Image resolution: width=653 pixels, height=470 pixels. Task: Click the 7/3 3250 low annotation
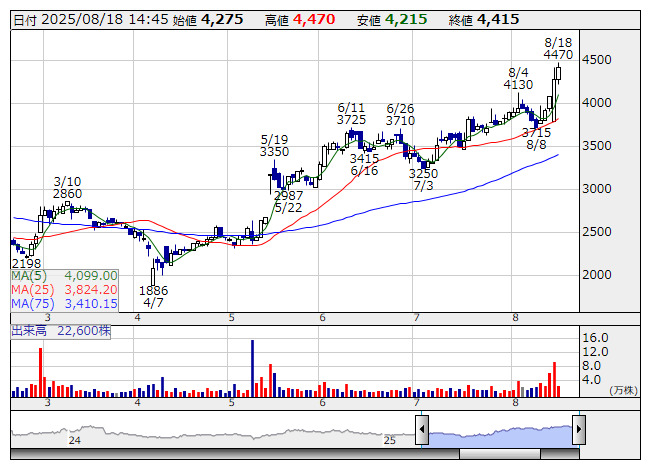(x=422, y=179)
